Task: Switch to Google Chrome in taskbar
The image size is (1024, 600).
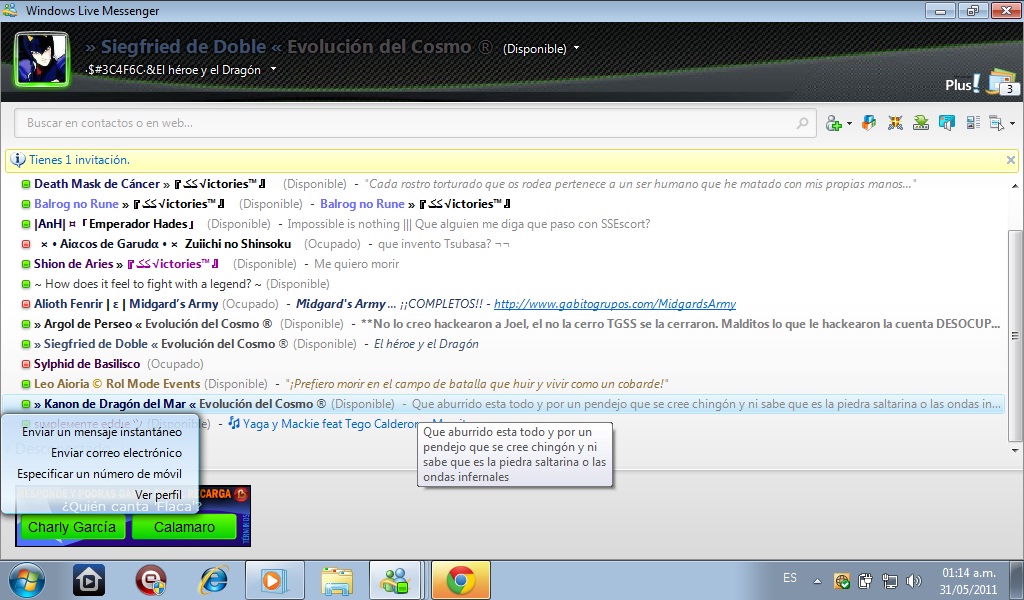Action: tap(460, 580)
